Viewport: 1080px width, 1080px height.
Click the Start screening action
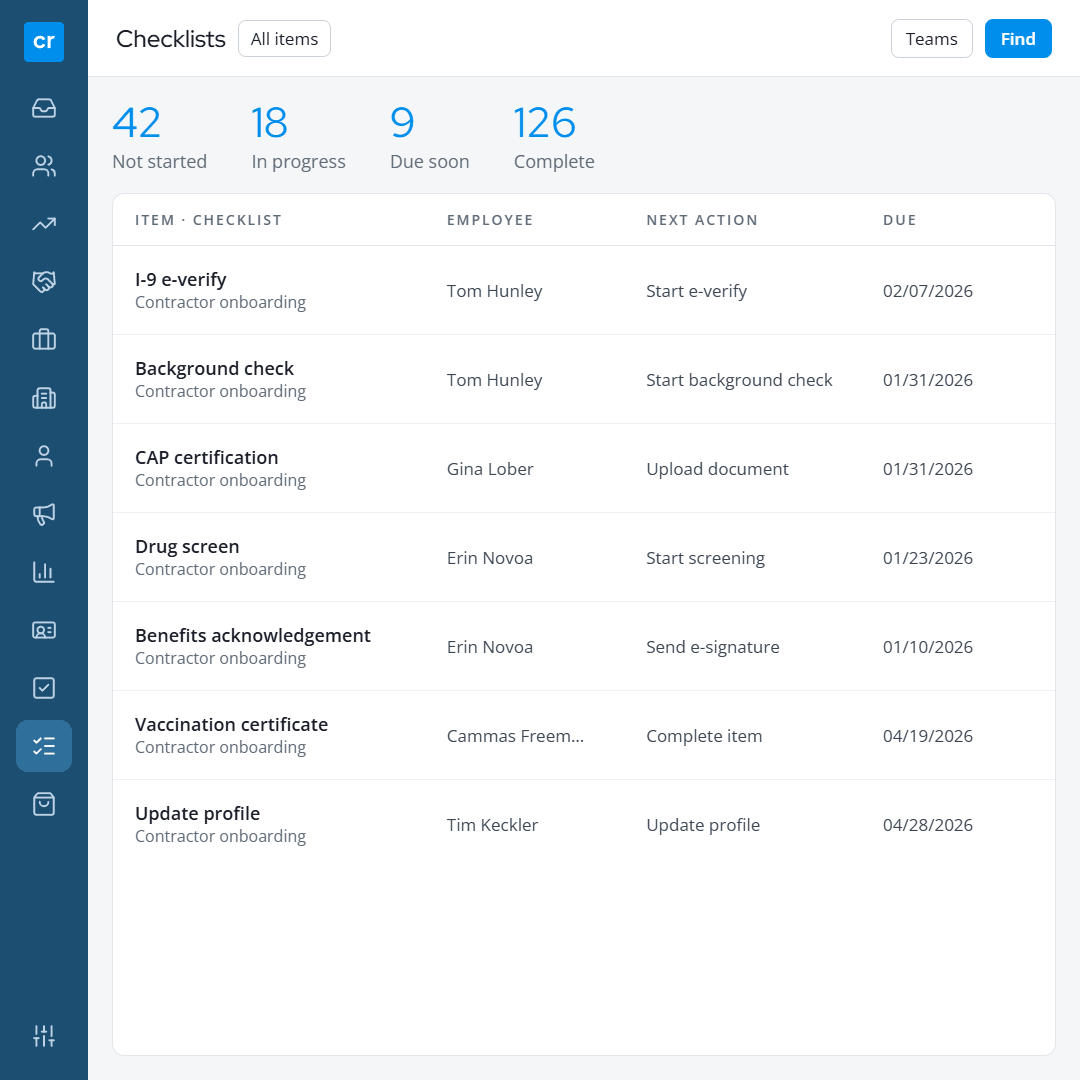705,558
